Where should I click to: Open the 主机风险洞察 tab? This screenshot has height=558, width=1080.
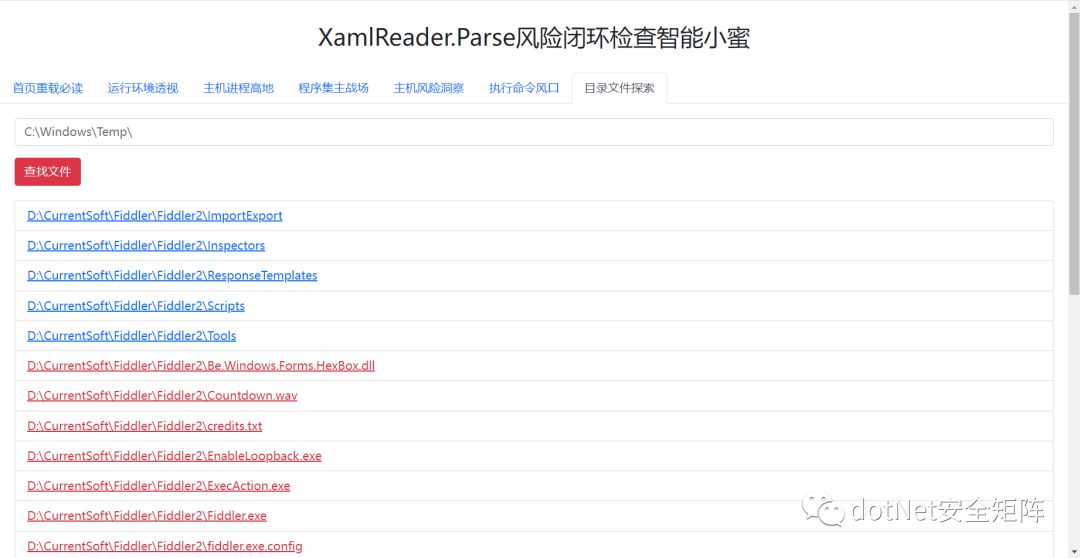pos(428,88)
